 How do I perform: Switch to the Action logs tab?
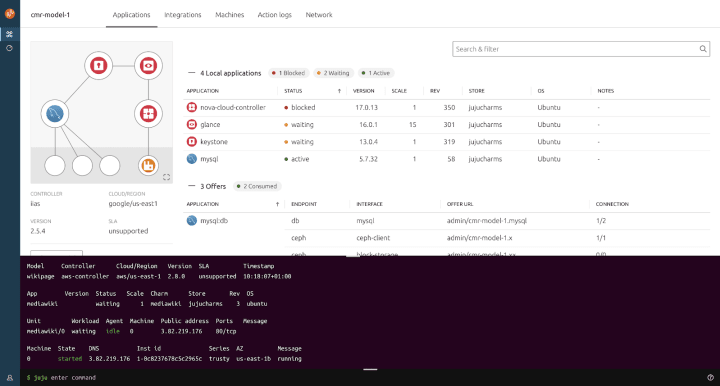click(x=275, y=15)
